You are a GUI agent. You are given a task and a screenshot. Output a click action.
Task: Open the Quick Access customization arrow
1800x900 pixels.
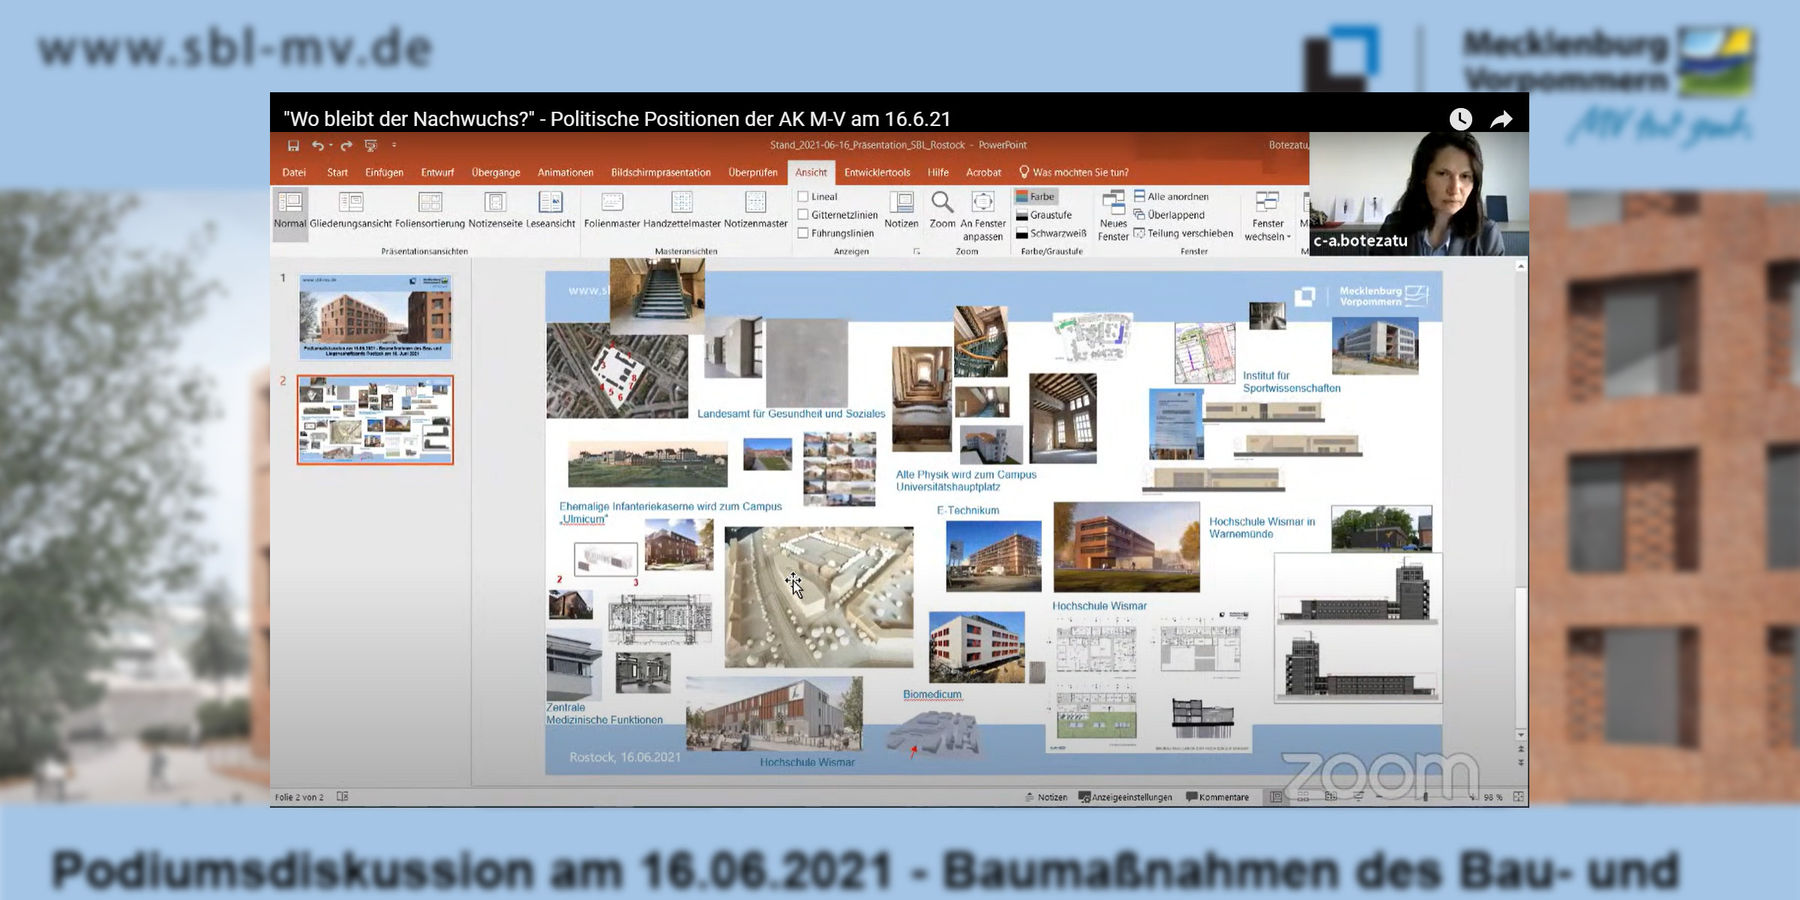(x=394, y=145)
